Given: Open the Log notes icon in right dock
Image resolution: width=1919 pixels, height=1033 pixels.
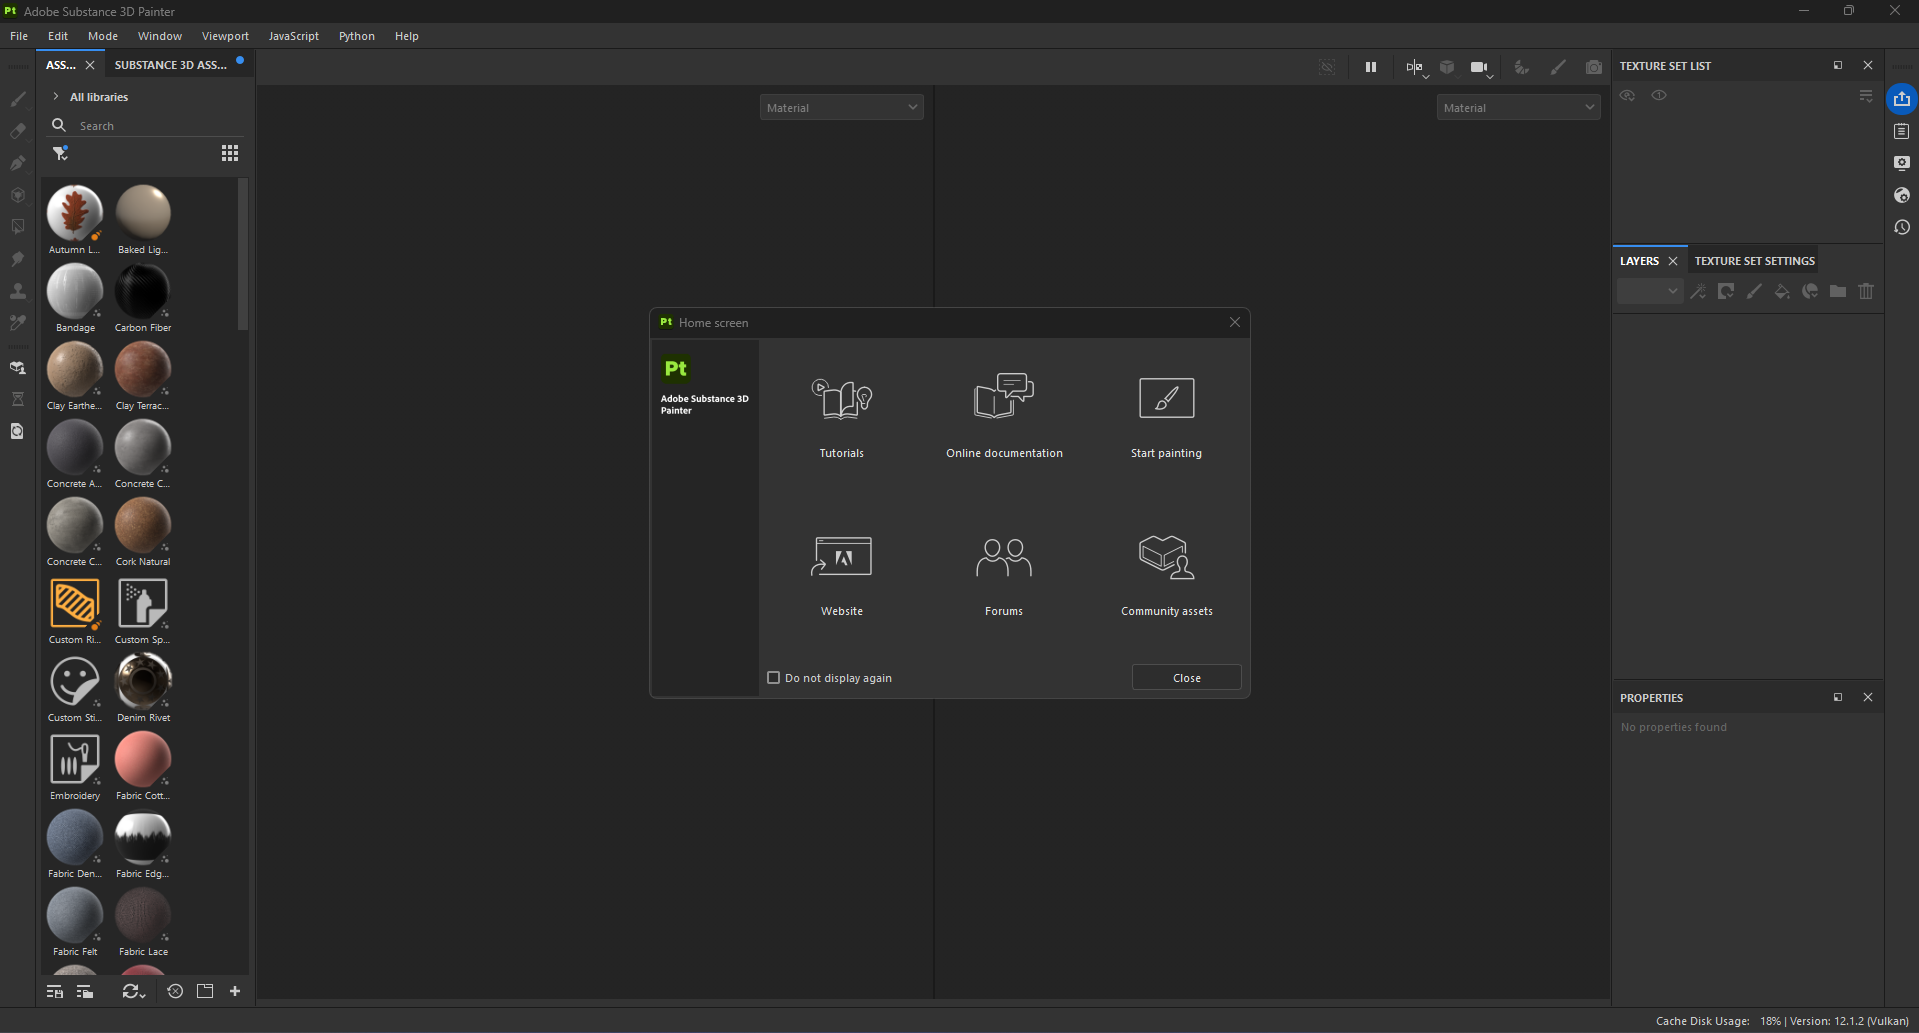Looking at the screenshot, I should coord(1902,131).
